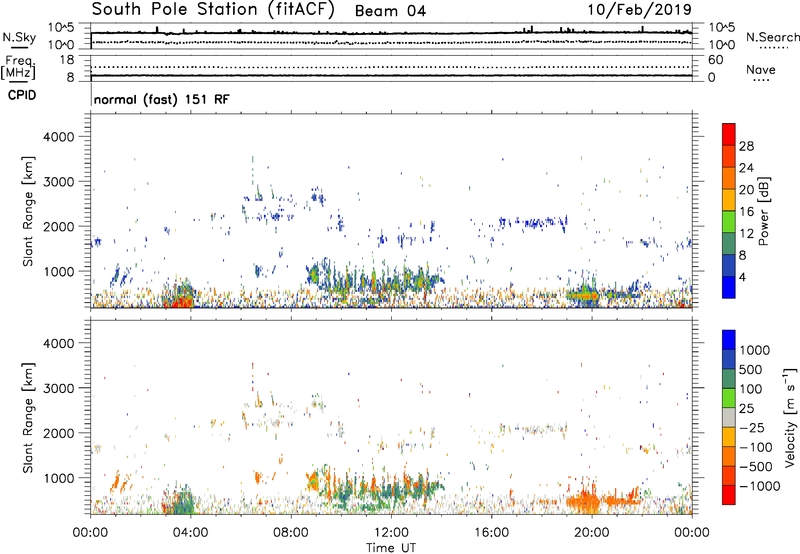This screenshot has height=554, width=800.
Task: Click the orange velocity patch near 20:00
Action: point(584,500)
